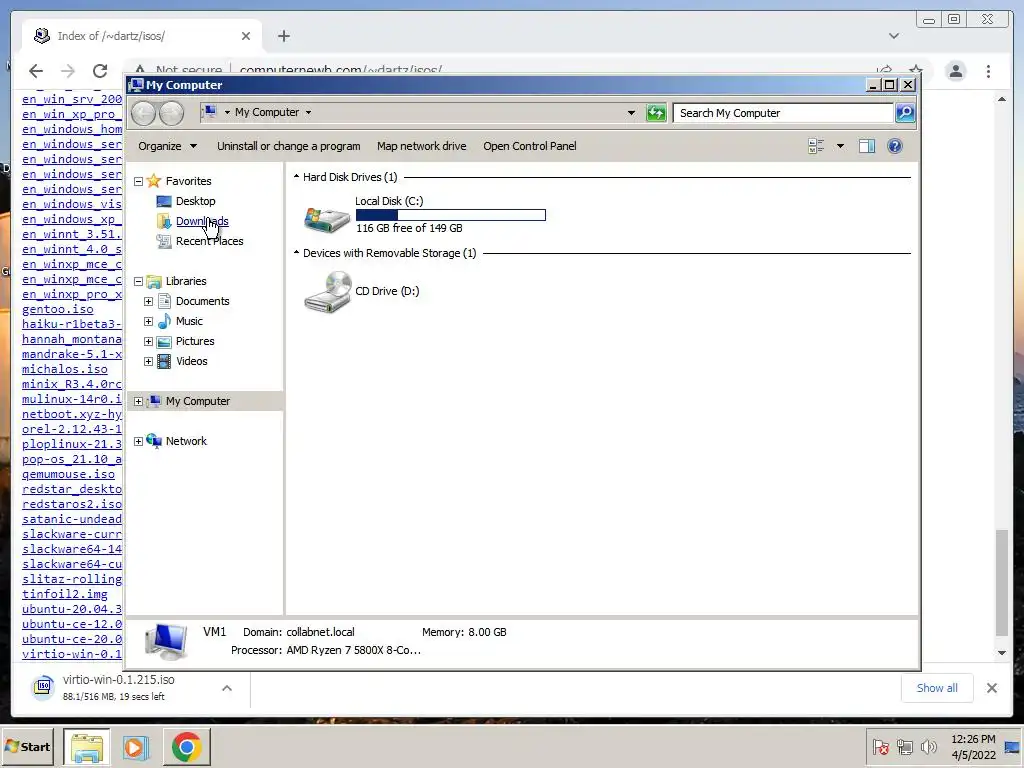Viewport: 1024px width, 768px height.
Task: Open Downloads in Favorites
Action: (x=202, y=221)
